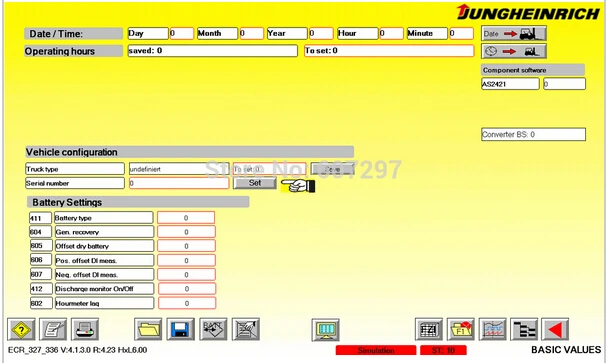Click the red Simulation status indicator

coord(376,350)
